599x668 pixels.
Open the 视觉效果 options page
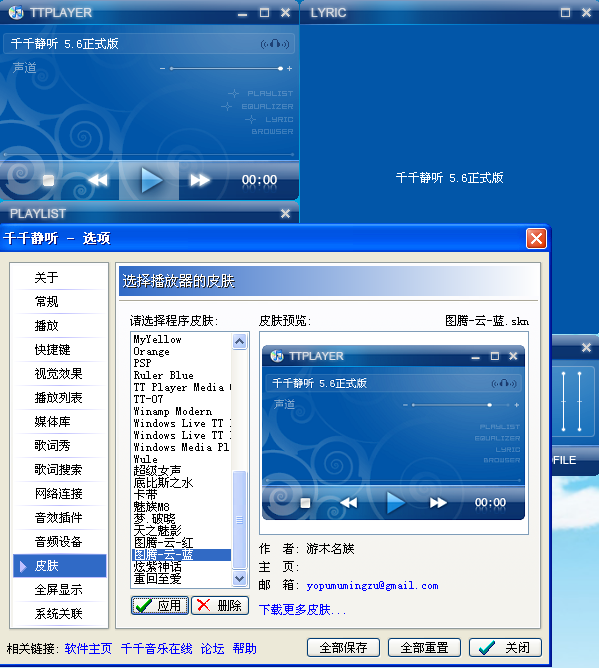click(60, 374)
